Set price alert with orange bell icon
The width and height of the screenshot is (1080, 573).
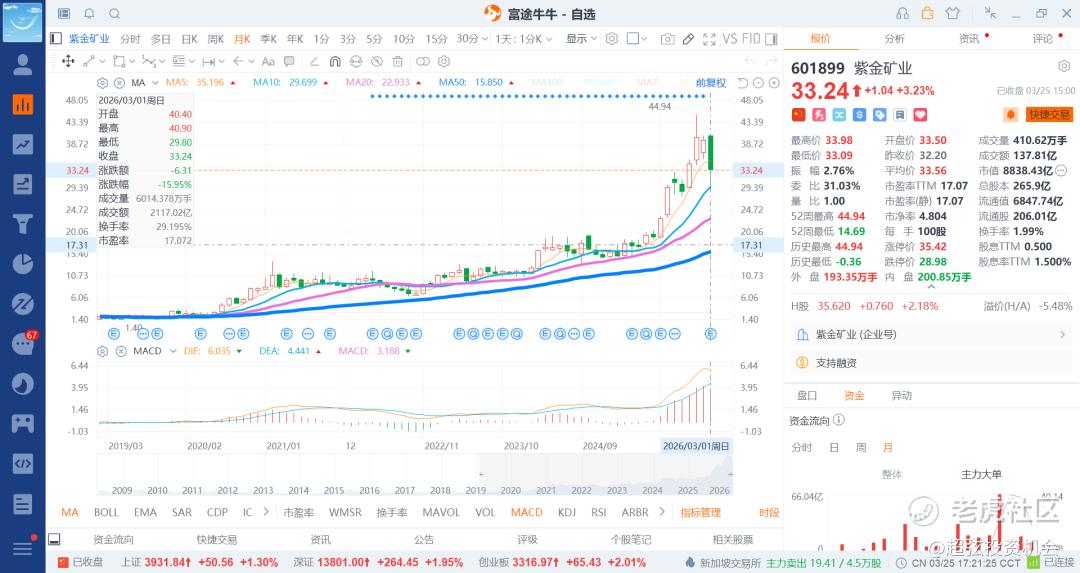(x=1010, y=114)
